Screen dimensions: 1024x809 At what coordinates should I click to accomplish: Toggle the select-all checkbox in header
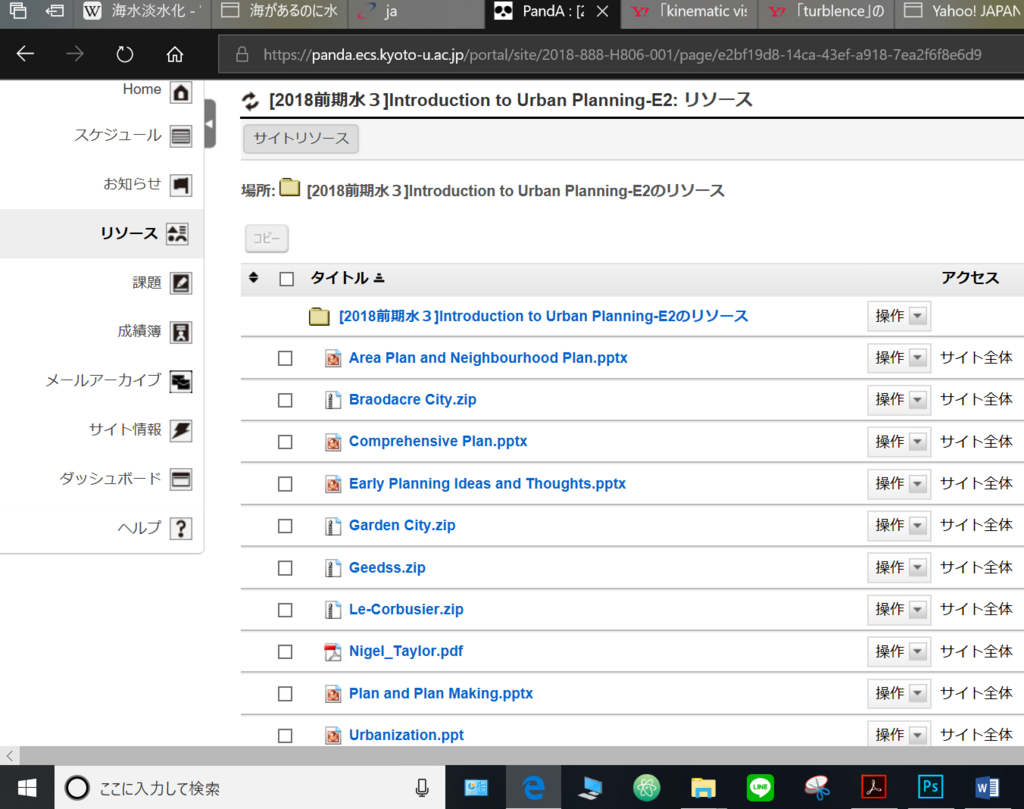point(286,279)
